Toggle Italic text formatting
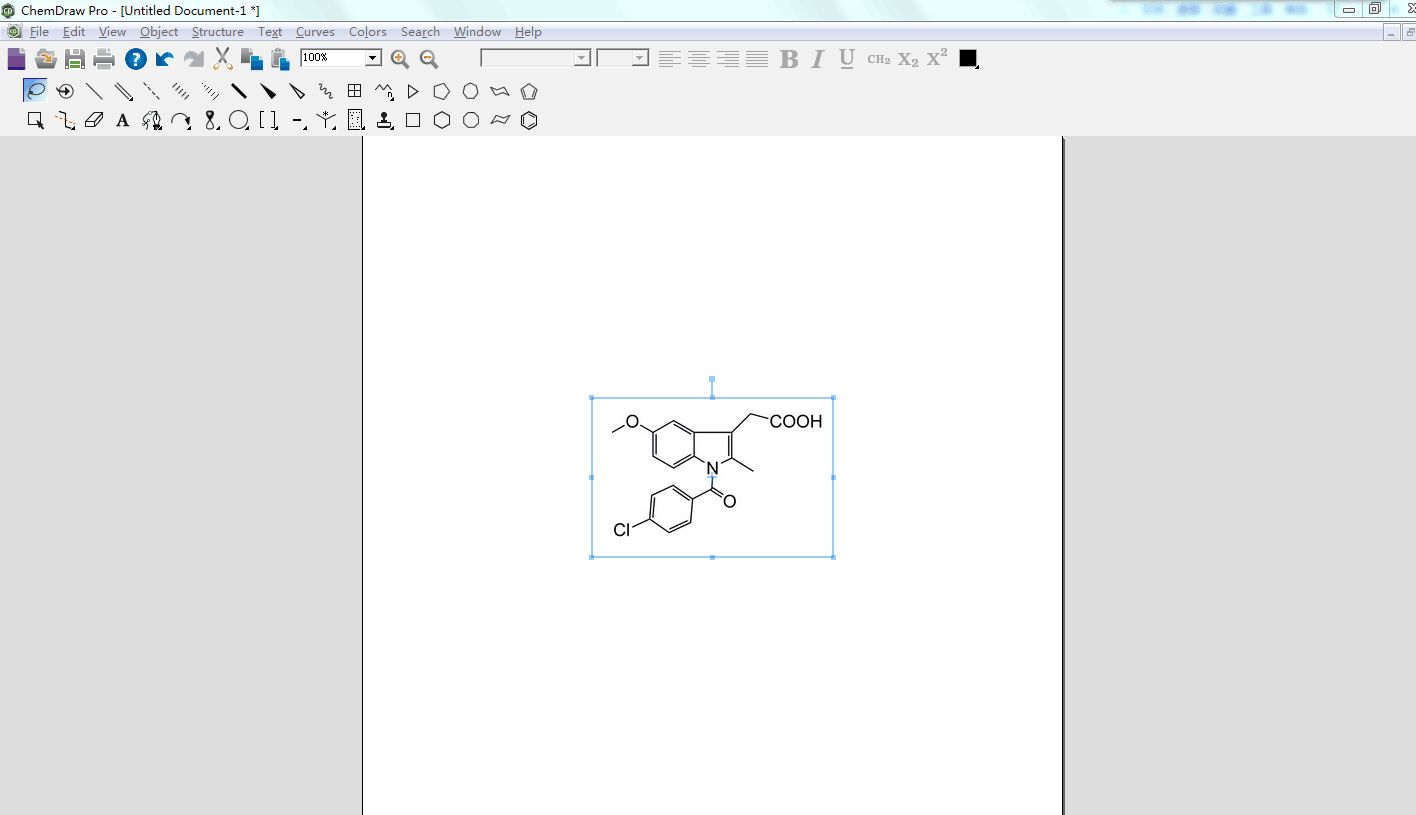 coord(817,59)
